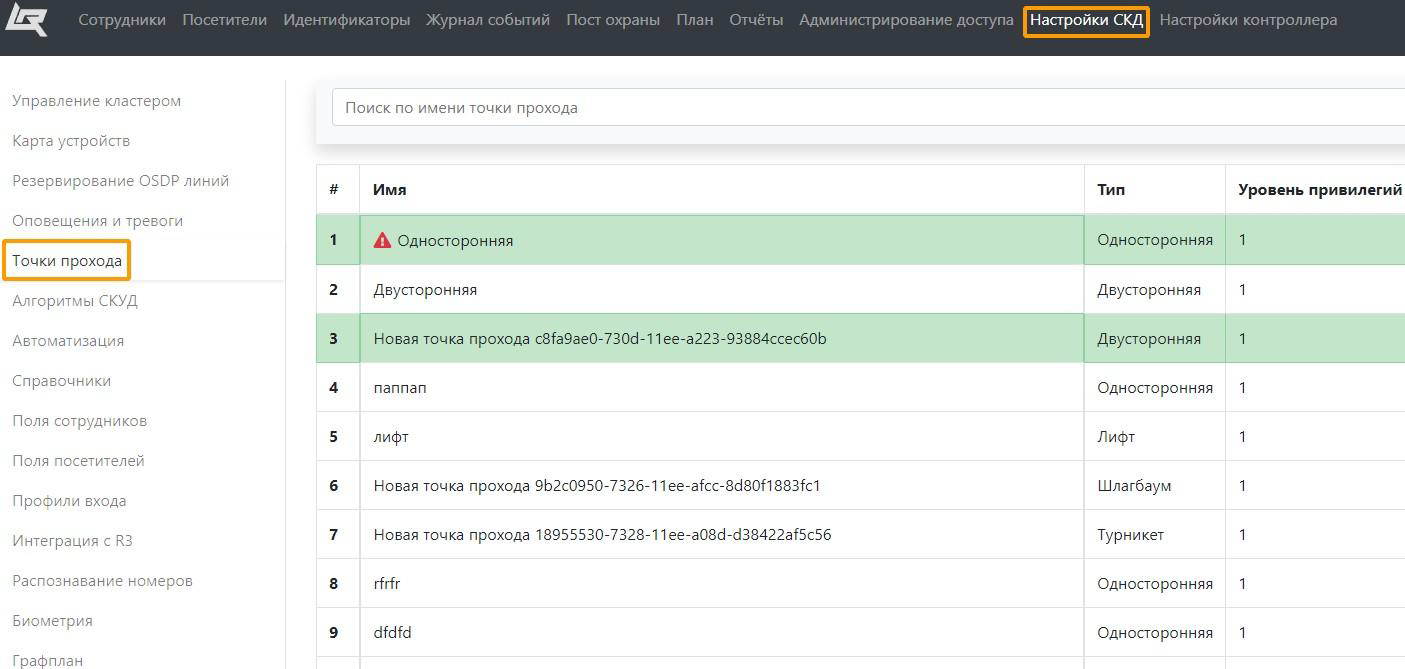Select the Двусторонняя row number 2
Image resolution: width=1405 pixels, height=669 pixels.
[x=425, y=290]
